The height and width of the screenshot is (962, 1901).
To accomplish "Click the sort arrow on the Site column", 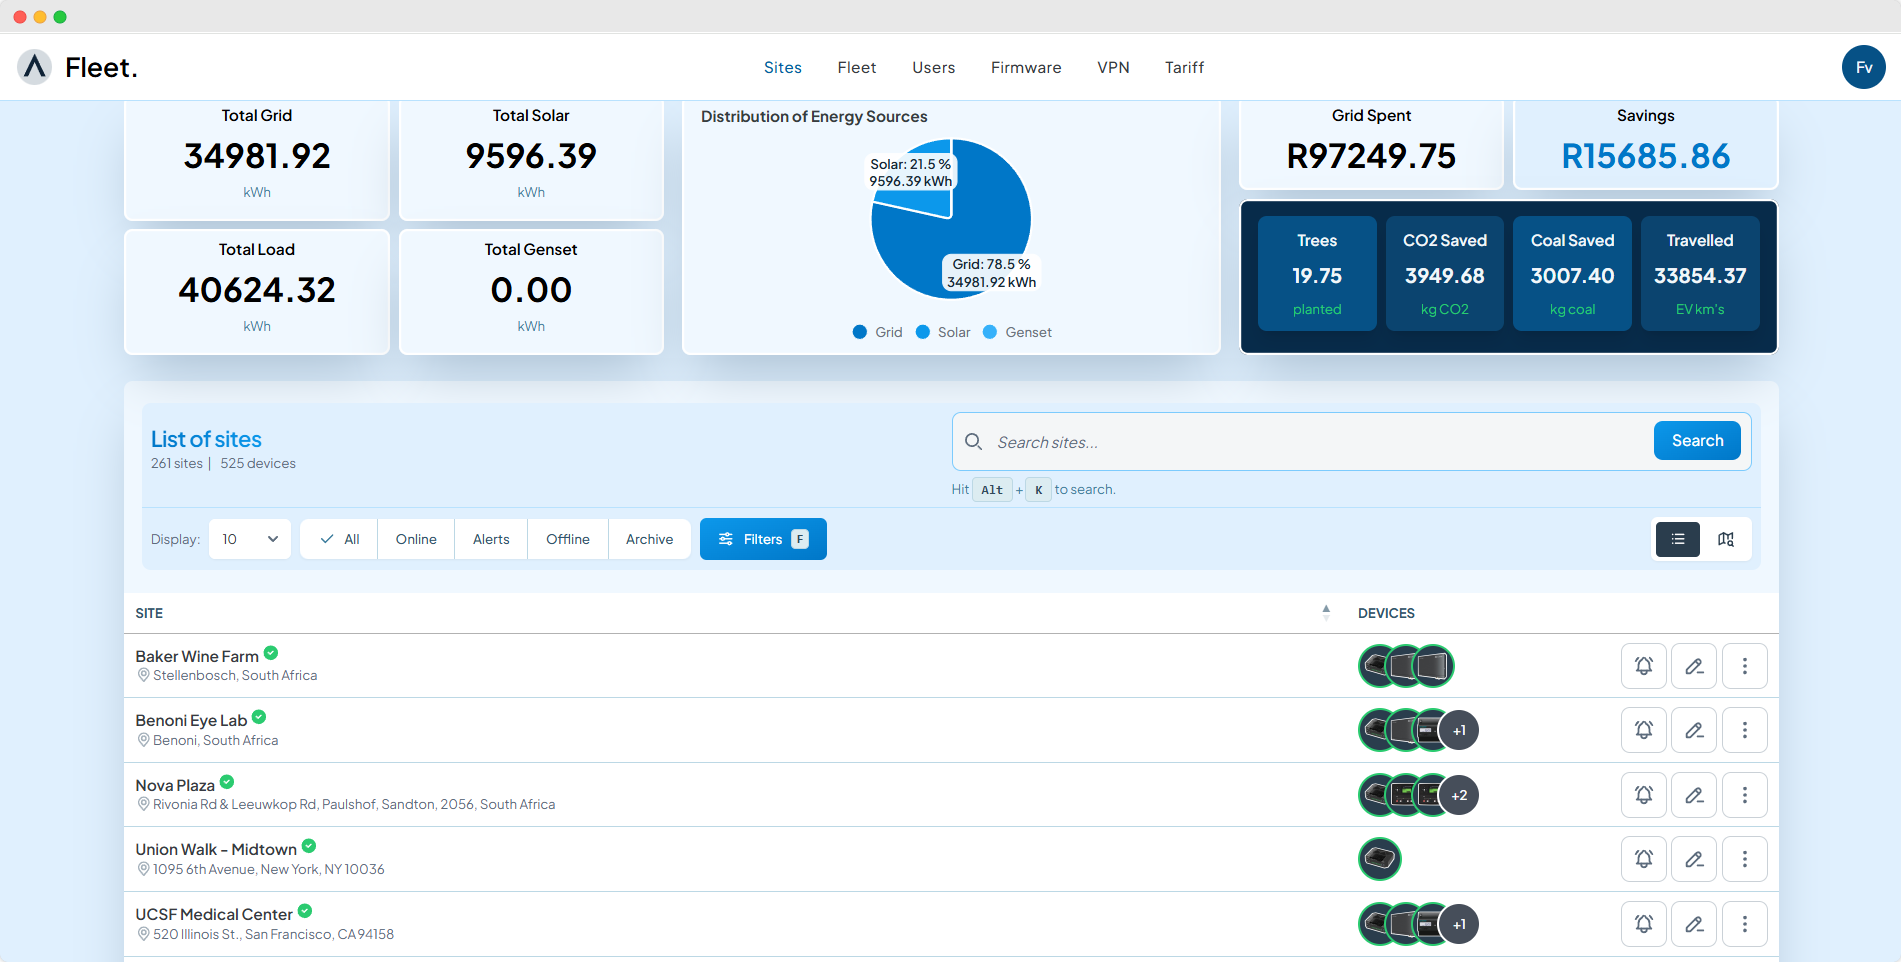I will [x=1326, y=611].
